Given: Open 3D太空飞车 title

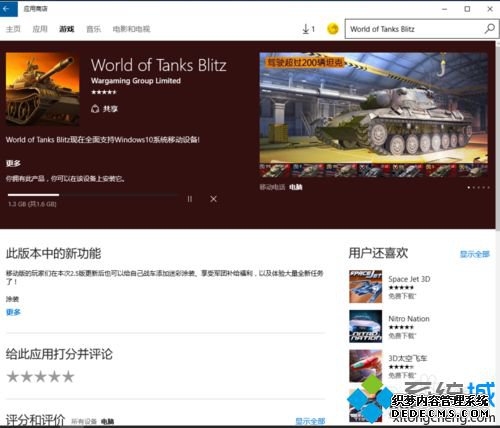Looking at the screenshot, I should [407, 358].
